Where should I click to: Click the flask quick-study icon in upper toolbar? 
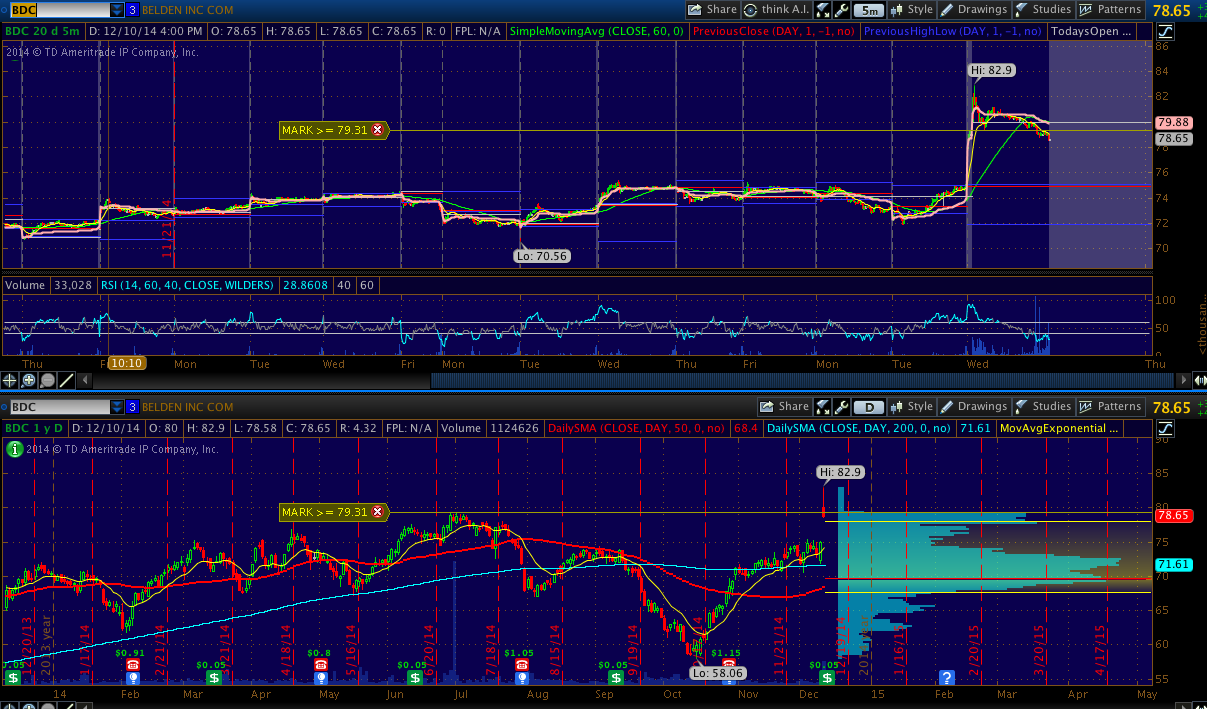[823, 10]
